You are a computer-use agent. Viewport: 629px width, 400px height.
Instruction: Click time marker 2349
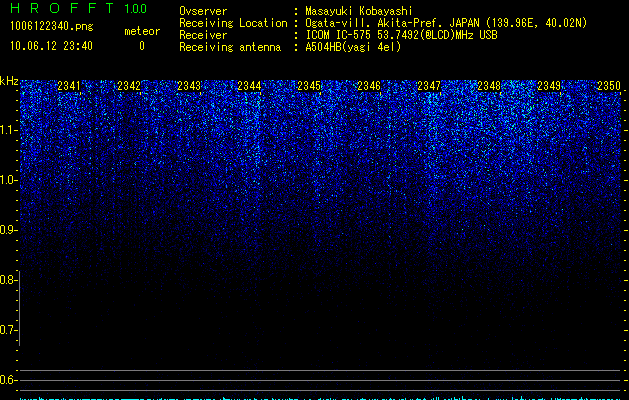[x=549, y=86]
